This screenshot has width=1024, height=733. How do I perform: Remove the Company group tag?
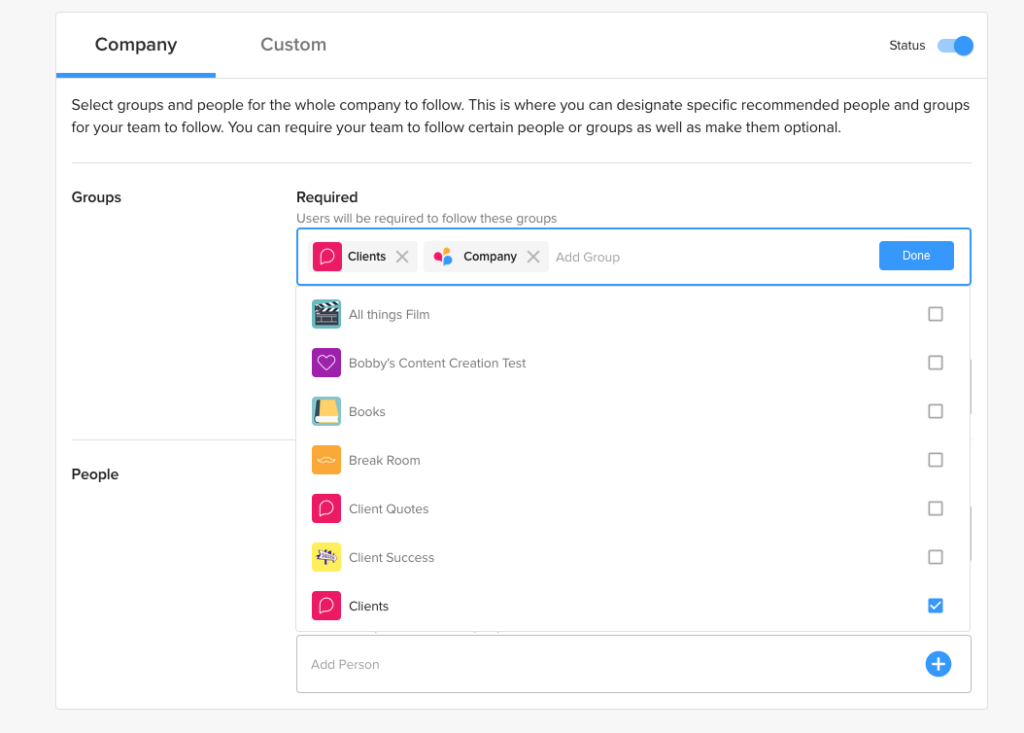point(533,257)
